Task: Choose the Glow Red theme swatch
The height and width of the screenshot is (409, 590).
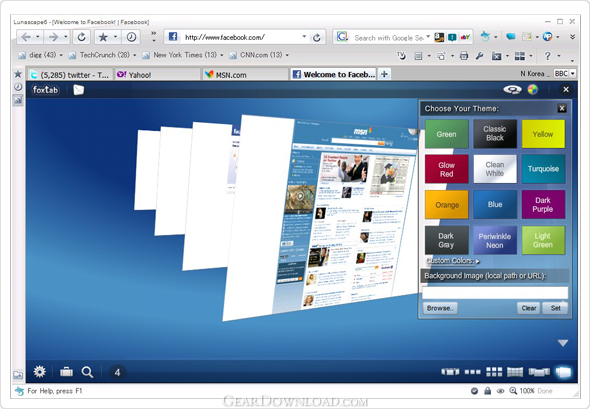Action: [447, 169]
